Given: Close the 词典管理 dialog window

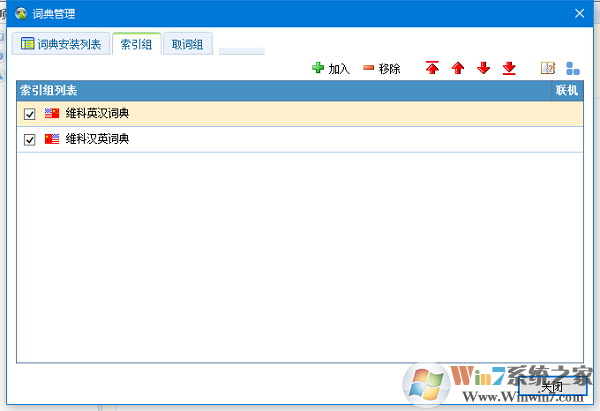Looking at the screenshot, I should coord(579,13).
